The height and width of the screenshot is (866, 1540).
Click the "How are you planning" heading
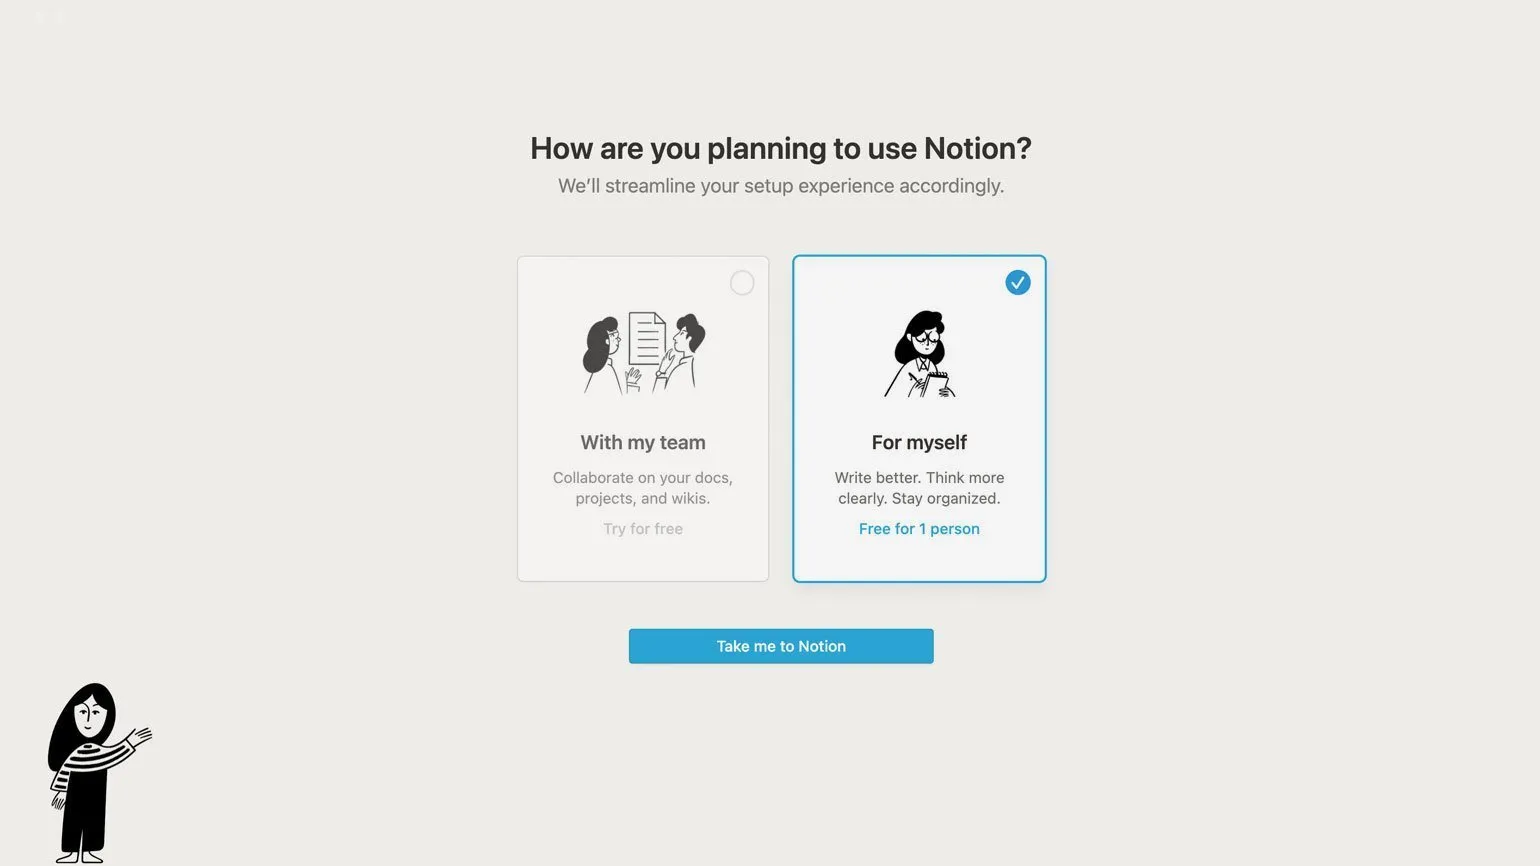(x=780, y=148)
